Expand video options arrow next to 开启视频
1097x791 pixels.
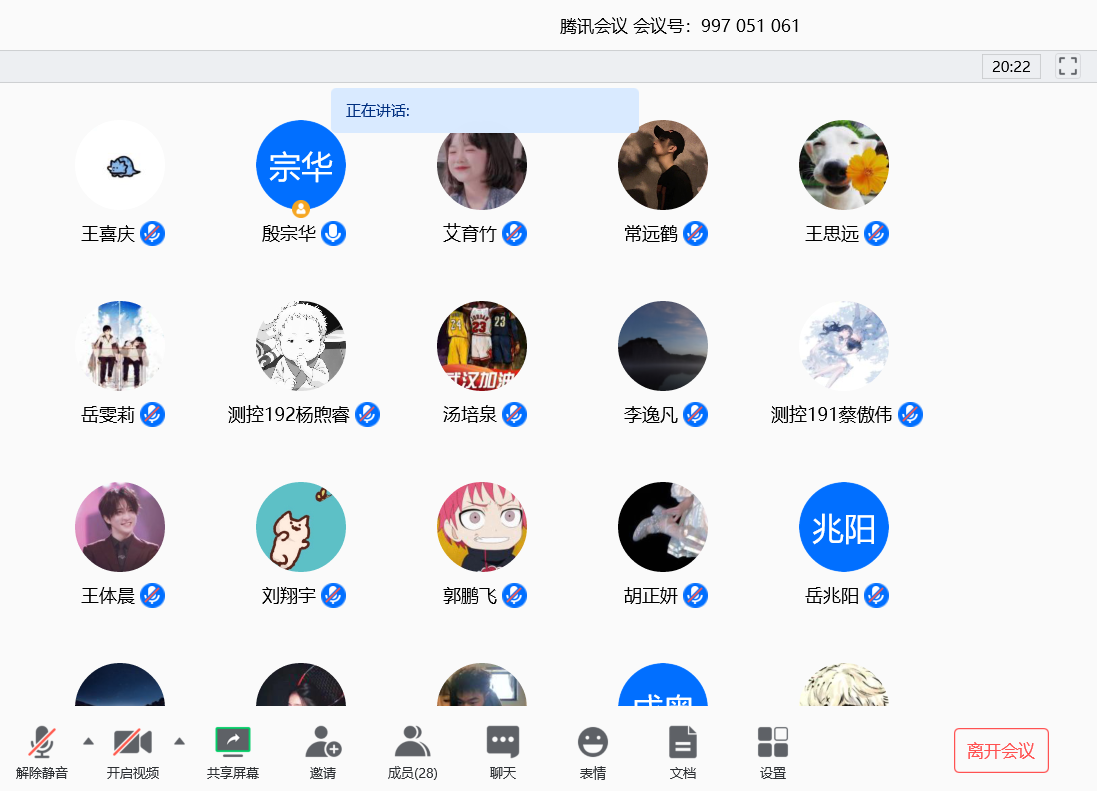(x=179, y=741)
